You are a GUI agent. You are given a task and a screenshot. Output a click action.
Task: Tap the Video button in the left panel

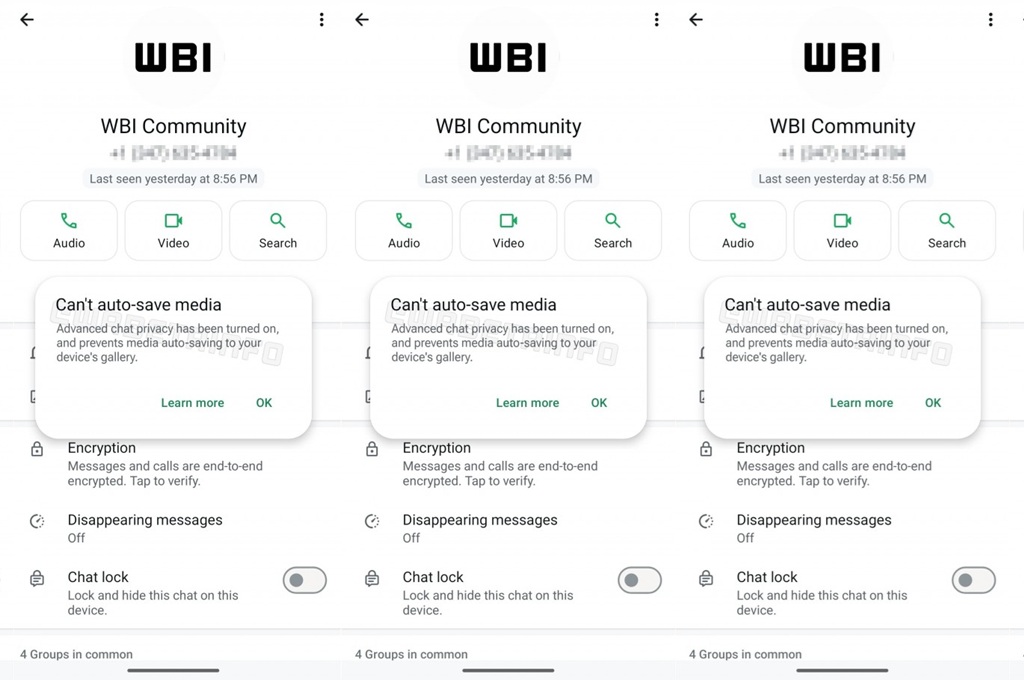click(x=173, y=231)
